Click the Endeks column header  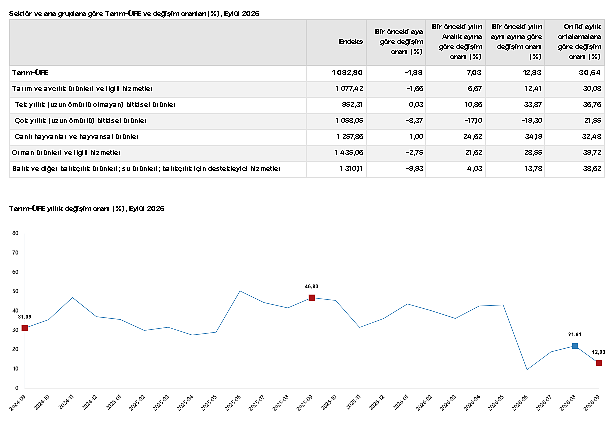tap(351, 42)
